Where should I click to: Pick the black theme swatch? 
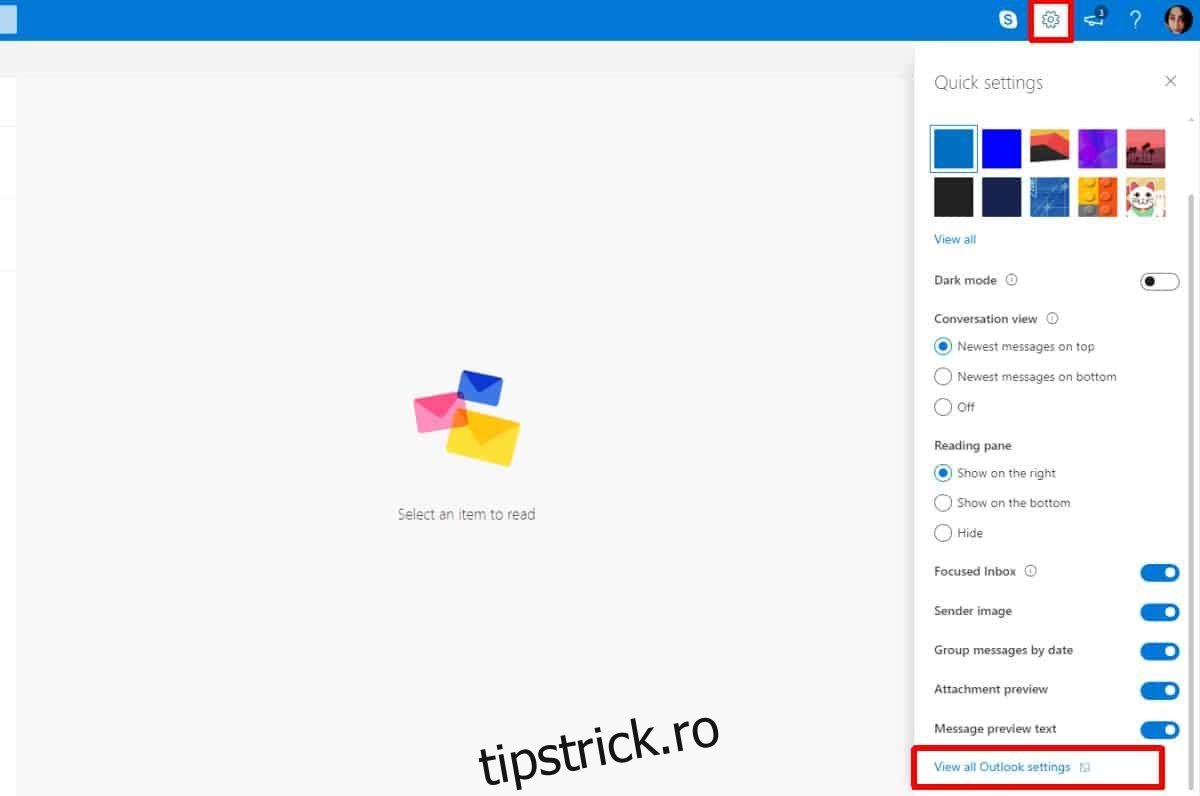click(953, 197)
